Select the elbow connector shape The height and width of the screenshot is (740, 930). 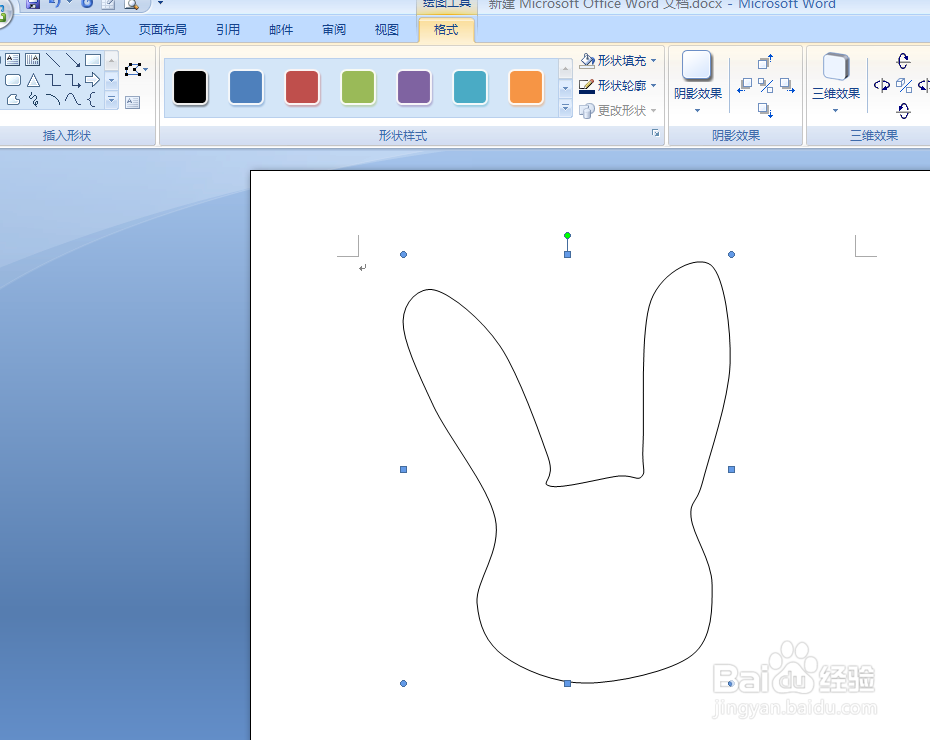(x=53, y=80)
